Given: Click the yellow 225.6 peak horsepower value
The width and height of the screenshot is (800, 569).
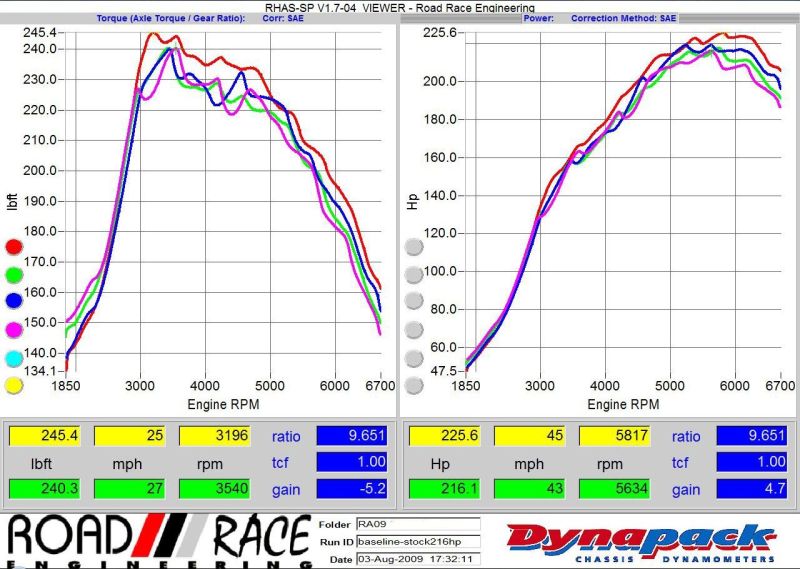Looking at the screenshot, I should (446, 436).
